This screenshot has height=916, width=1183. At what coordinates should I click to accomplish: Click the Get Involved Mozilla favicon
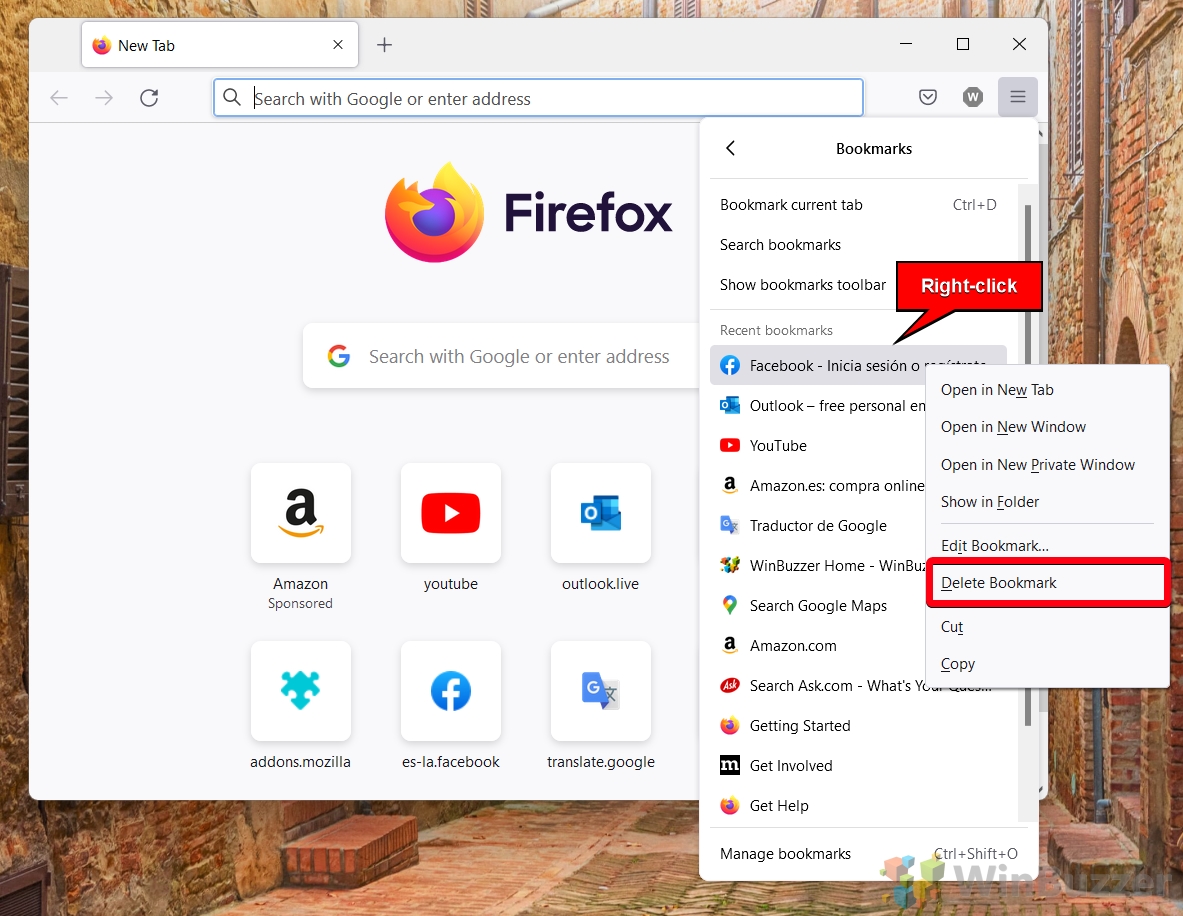[x=730, y=765]
